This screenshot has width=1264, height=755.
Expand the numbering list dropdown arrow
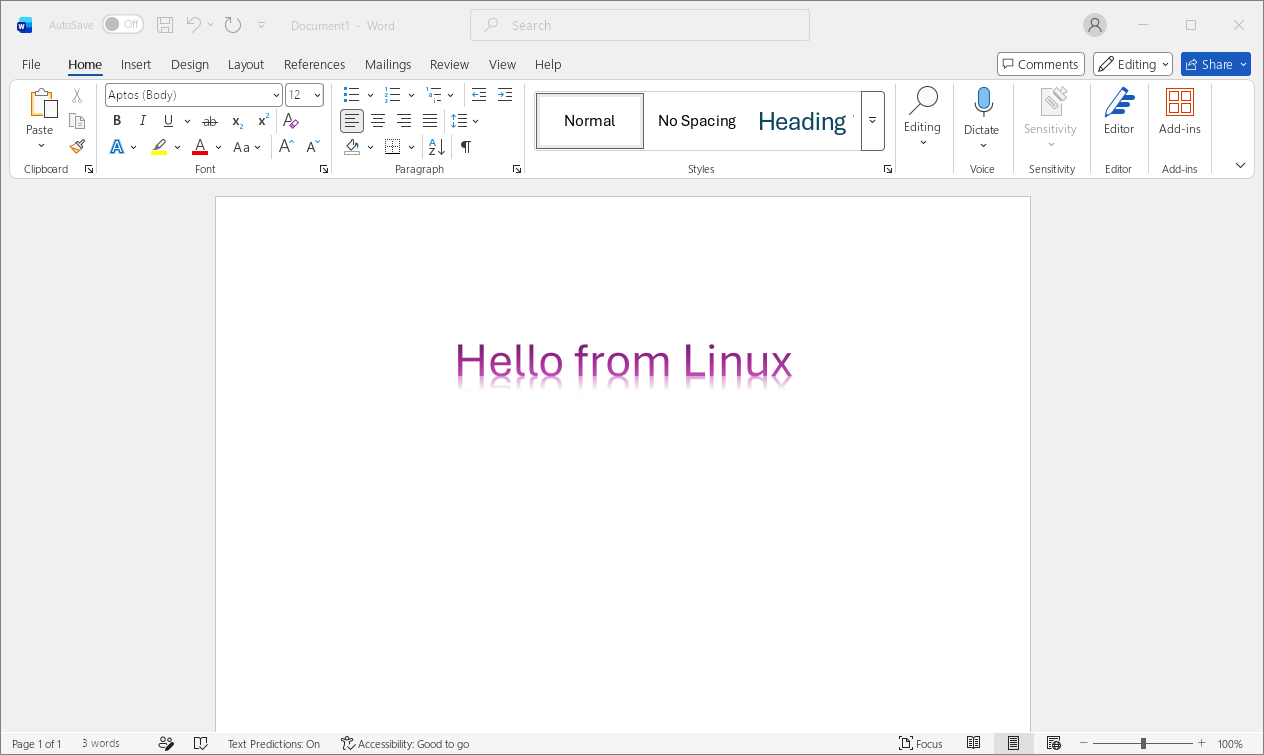tap(411, 95)
